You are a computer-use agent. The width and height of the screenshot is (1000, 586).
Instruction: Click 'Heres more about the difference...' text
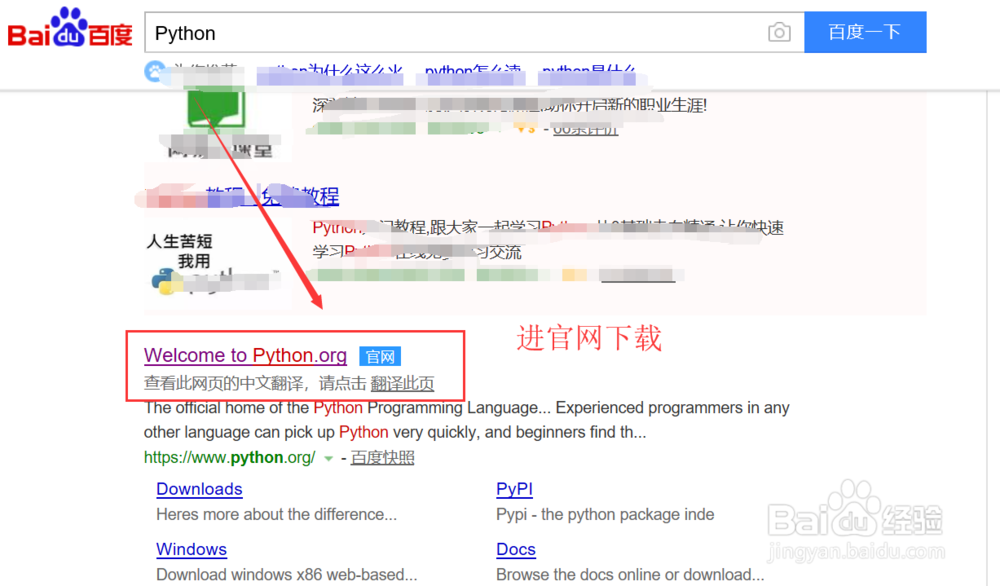pyautogui.click(x=277, y=515)
